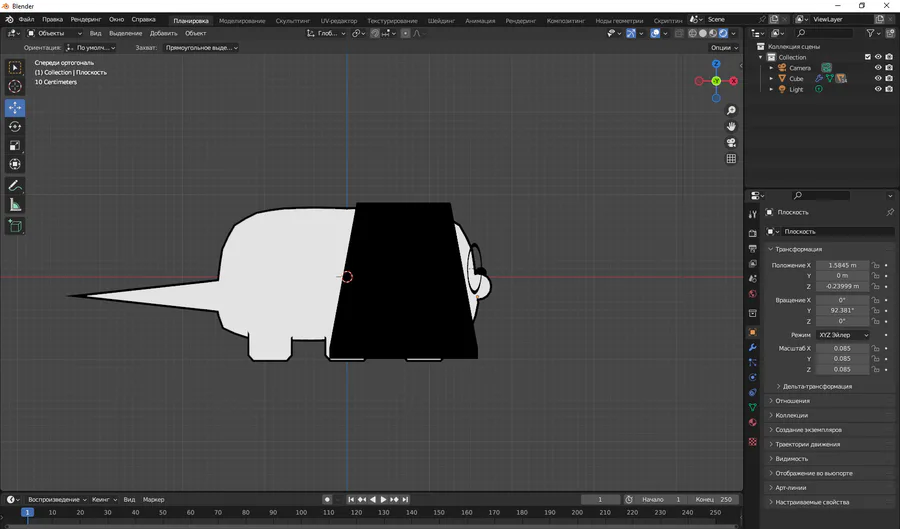The width and height of the screenshot is (900, 529).
Task: Open the Файл menu
Action: pos(26,20)
